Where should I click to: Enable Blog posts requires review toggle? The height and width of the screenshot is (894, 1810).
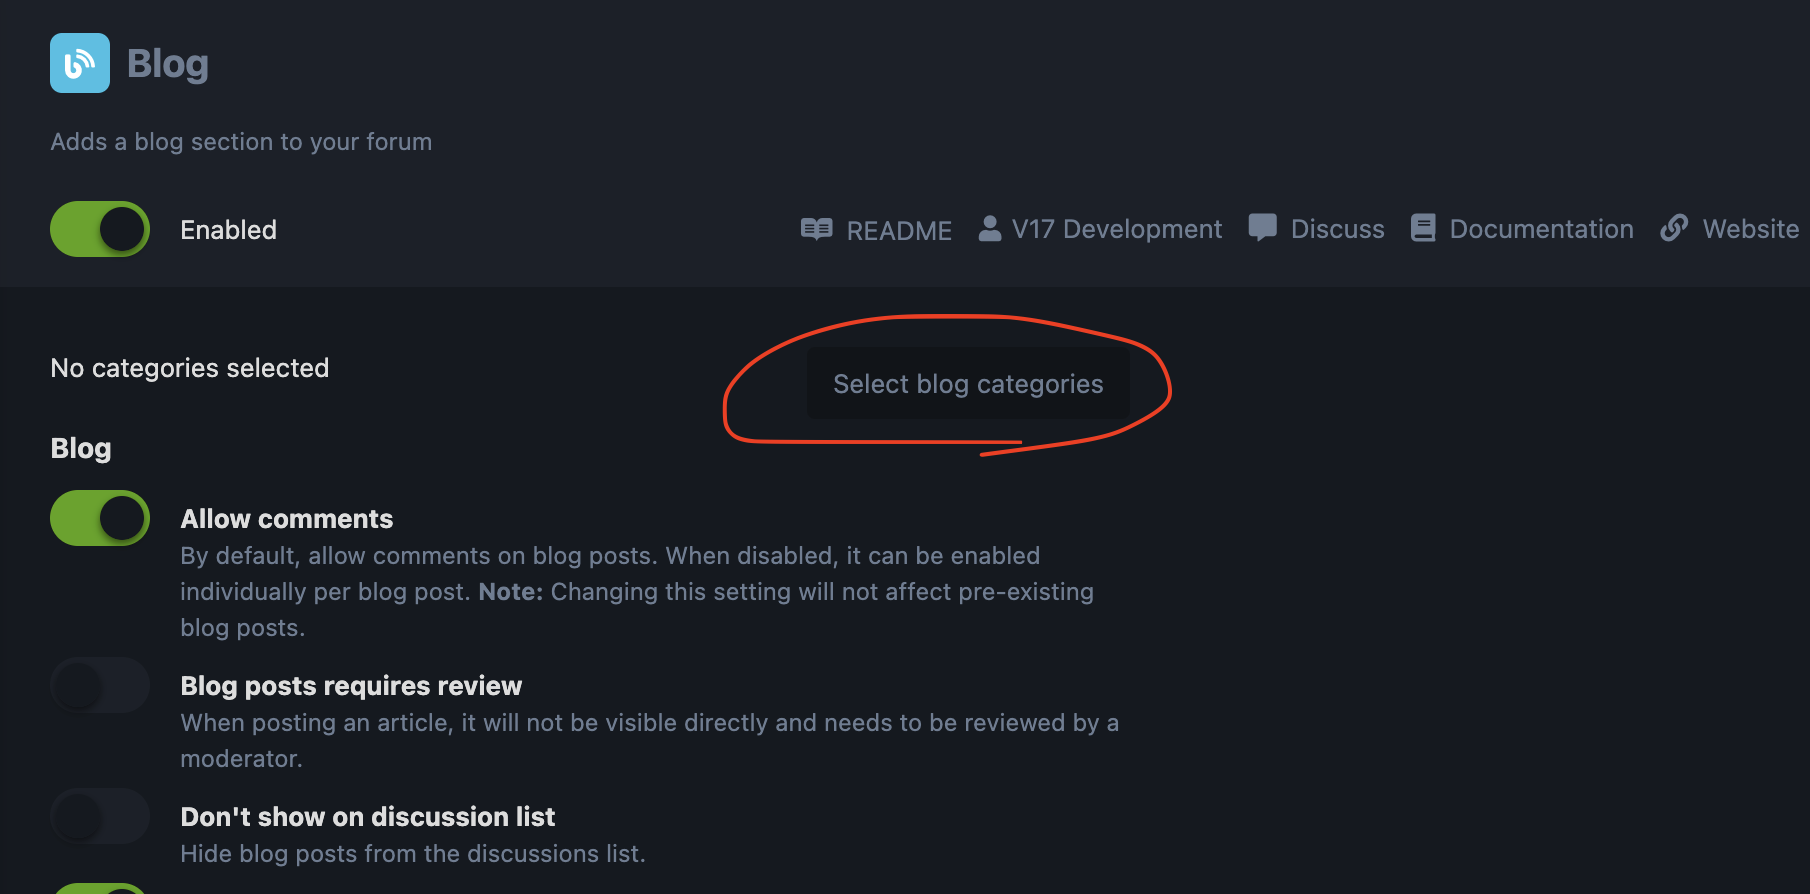100,685
